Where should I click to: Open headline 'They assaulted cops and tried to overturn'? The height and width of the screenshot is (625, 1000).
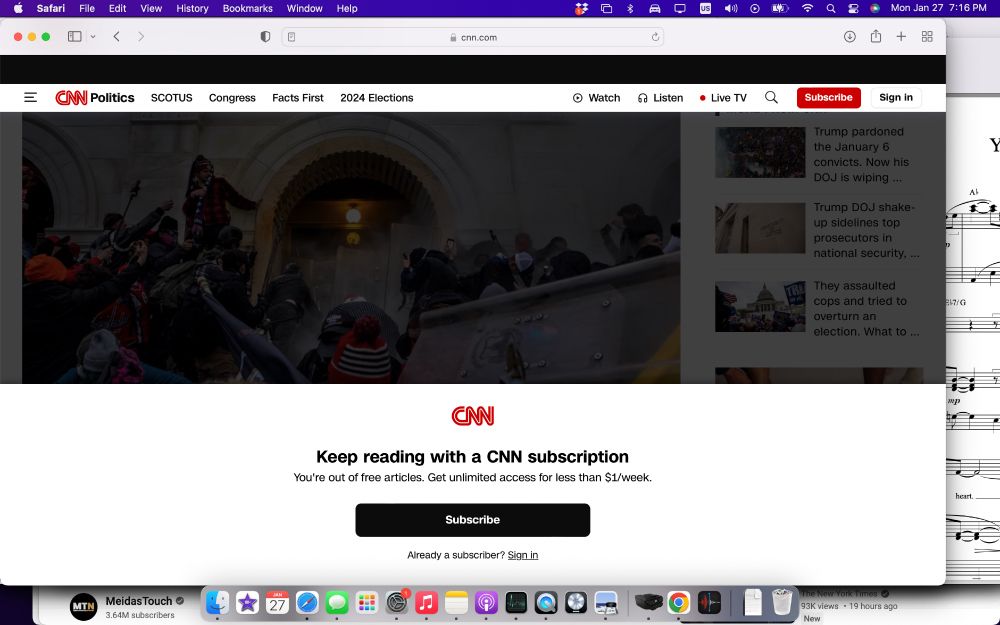click(866, 309)
